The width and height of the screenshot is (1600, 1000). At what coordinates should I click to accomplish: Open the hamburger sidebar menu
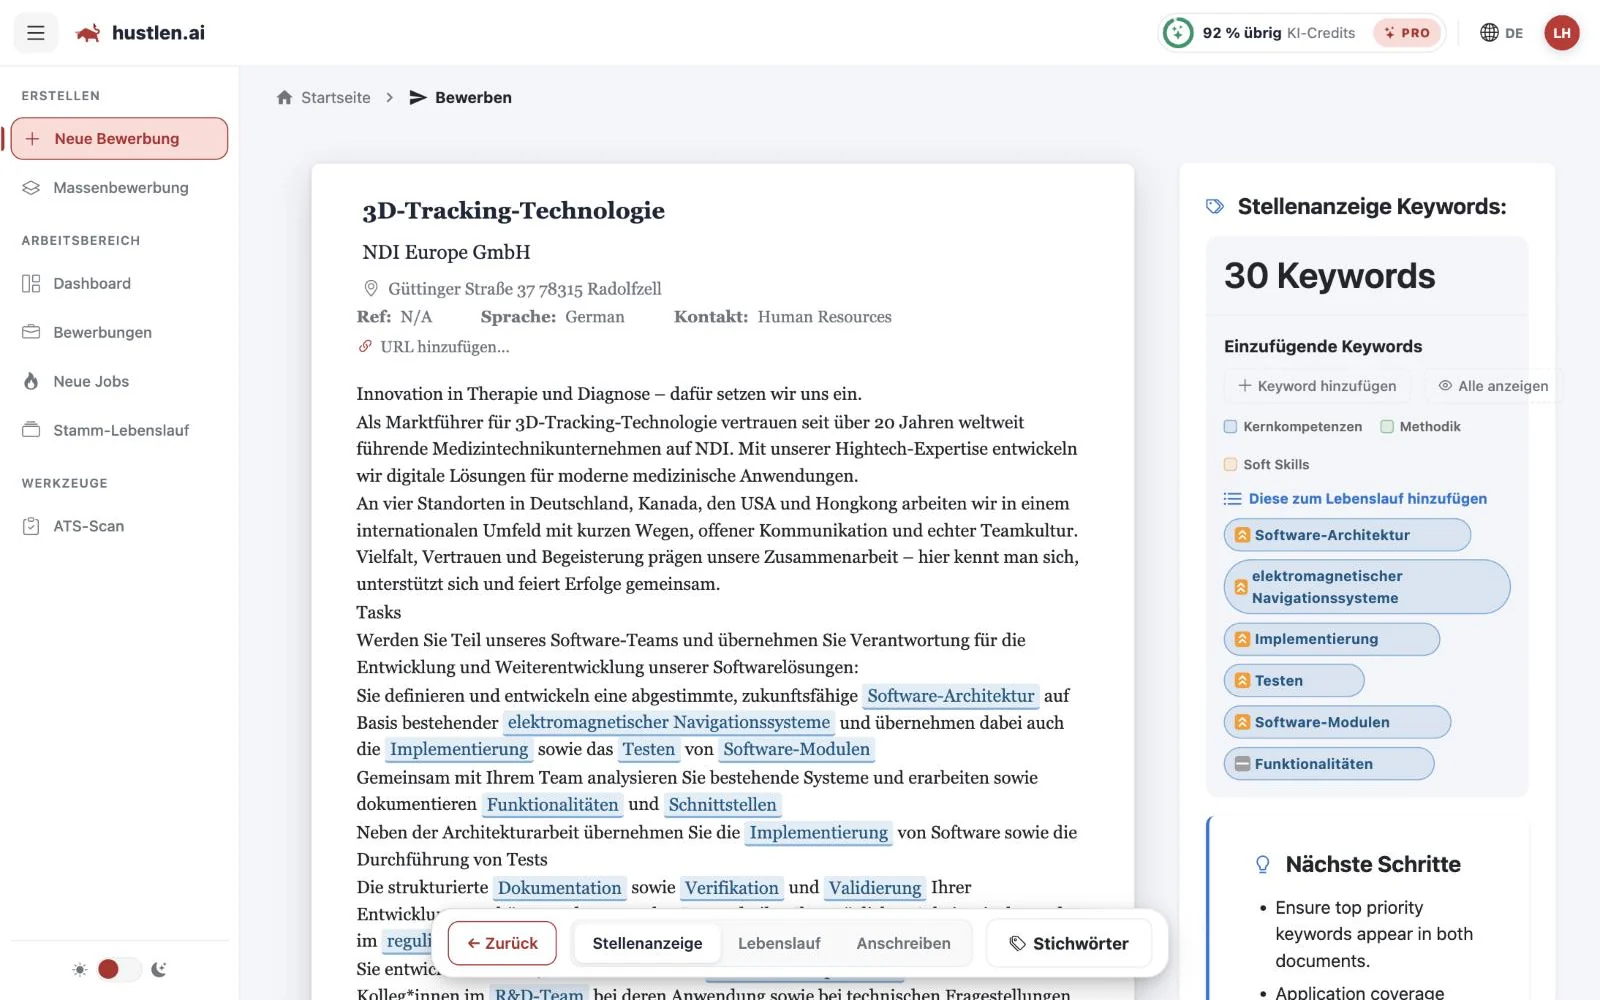pos(36,33)
